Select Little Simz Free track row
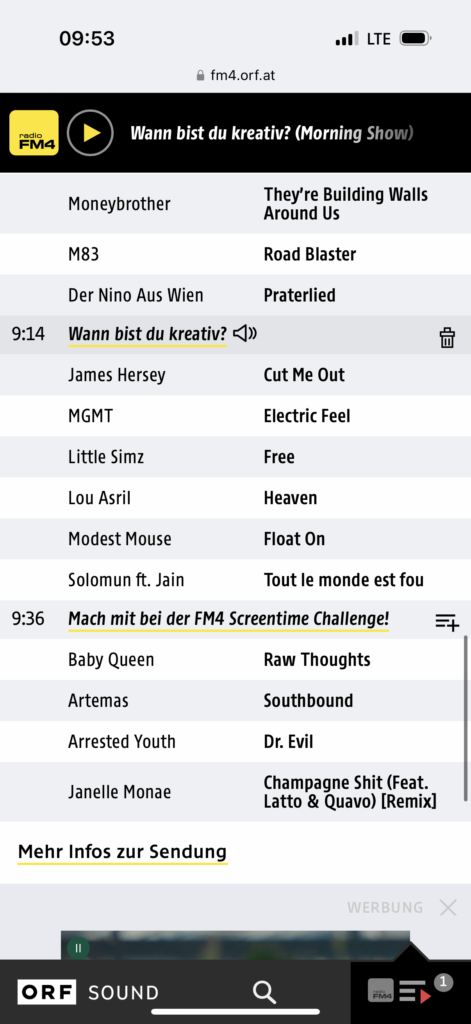The image size is (471, 1024). pyautogui.click(x=235, y=457)
